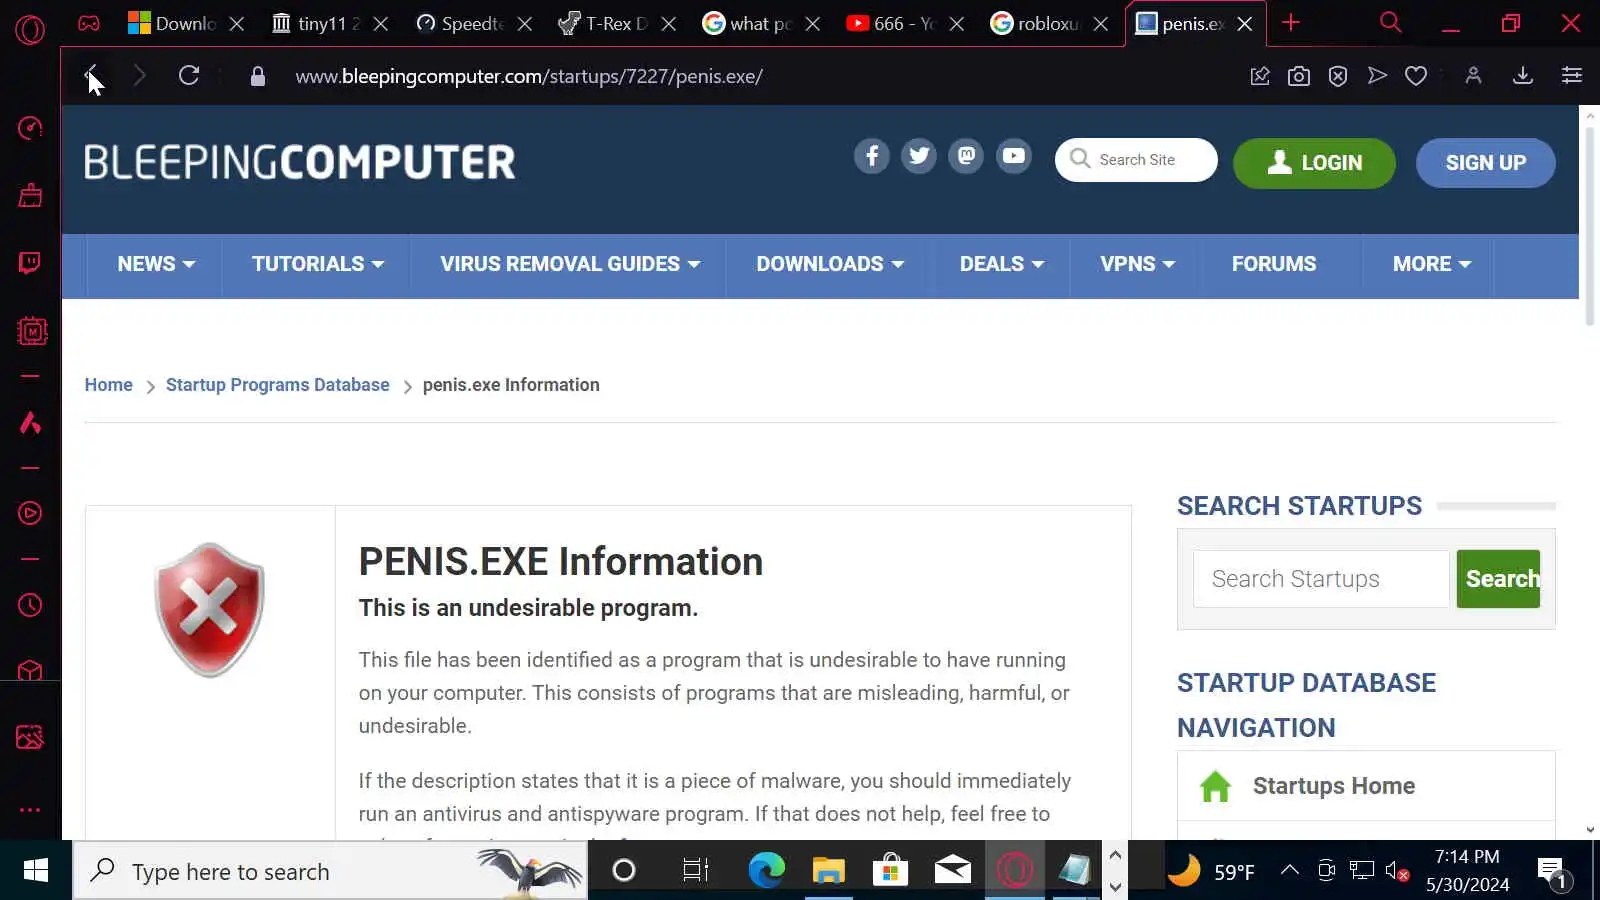Click the BleepingComputer site logo
The height and width of the screenshot is (900, 1600).
click(300, 162)
